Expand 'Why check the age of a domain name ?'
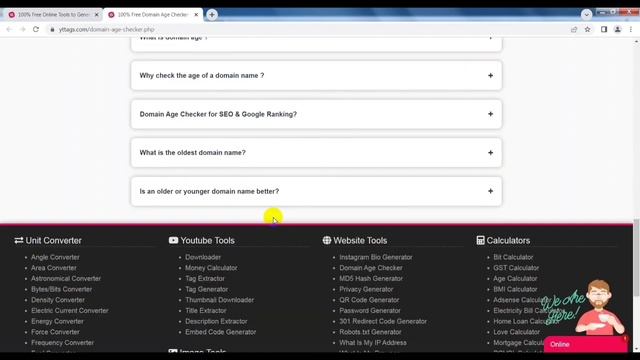Image resolution: width=640 pixels, height=360 pixels. pos(316,76)
